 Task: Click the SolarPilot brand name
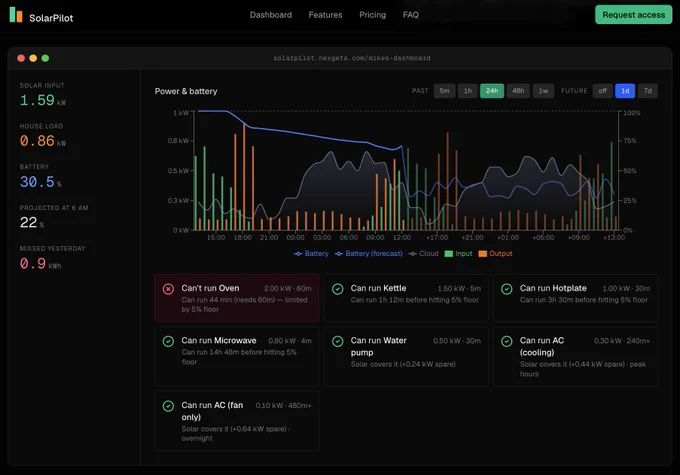(51, 18)
